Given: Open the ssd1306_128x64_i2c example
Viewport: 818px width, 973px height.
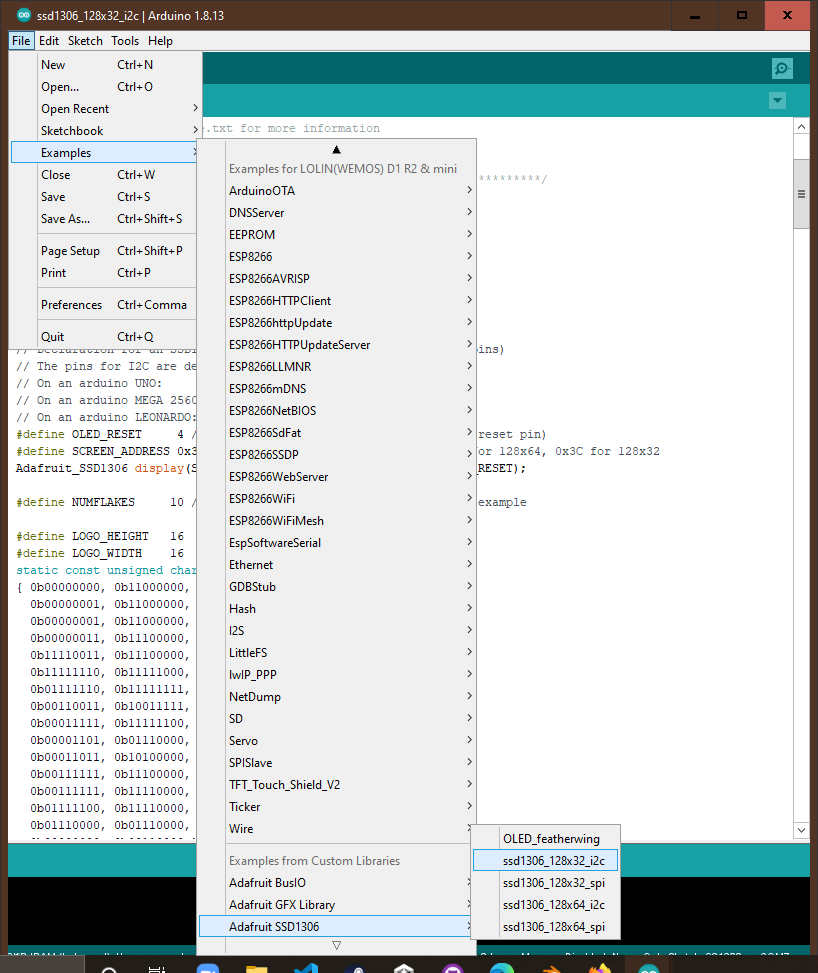Looking at the screenshot, I should [546, 905].
